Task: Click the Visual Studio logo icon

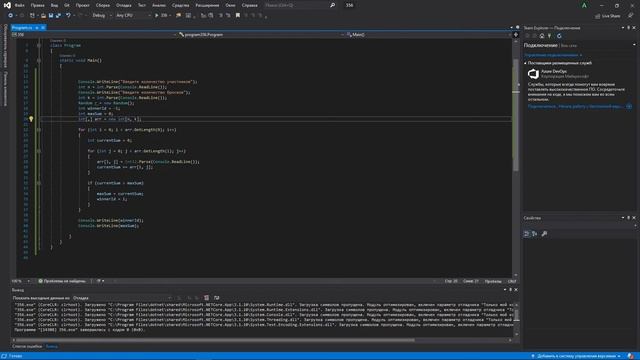Action: tap(7, 5)
